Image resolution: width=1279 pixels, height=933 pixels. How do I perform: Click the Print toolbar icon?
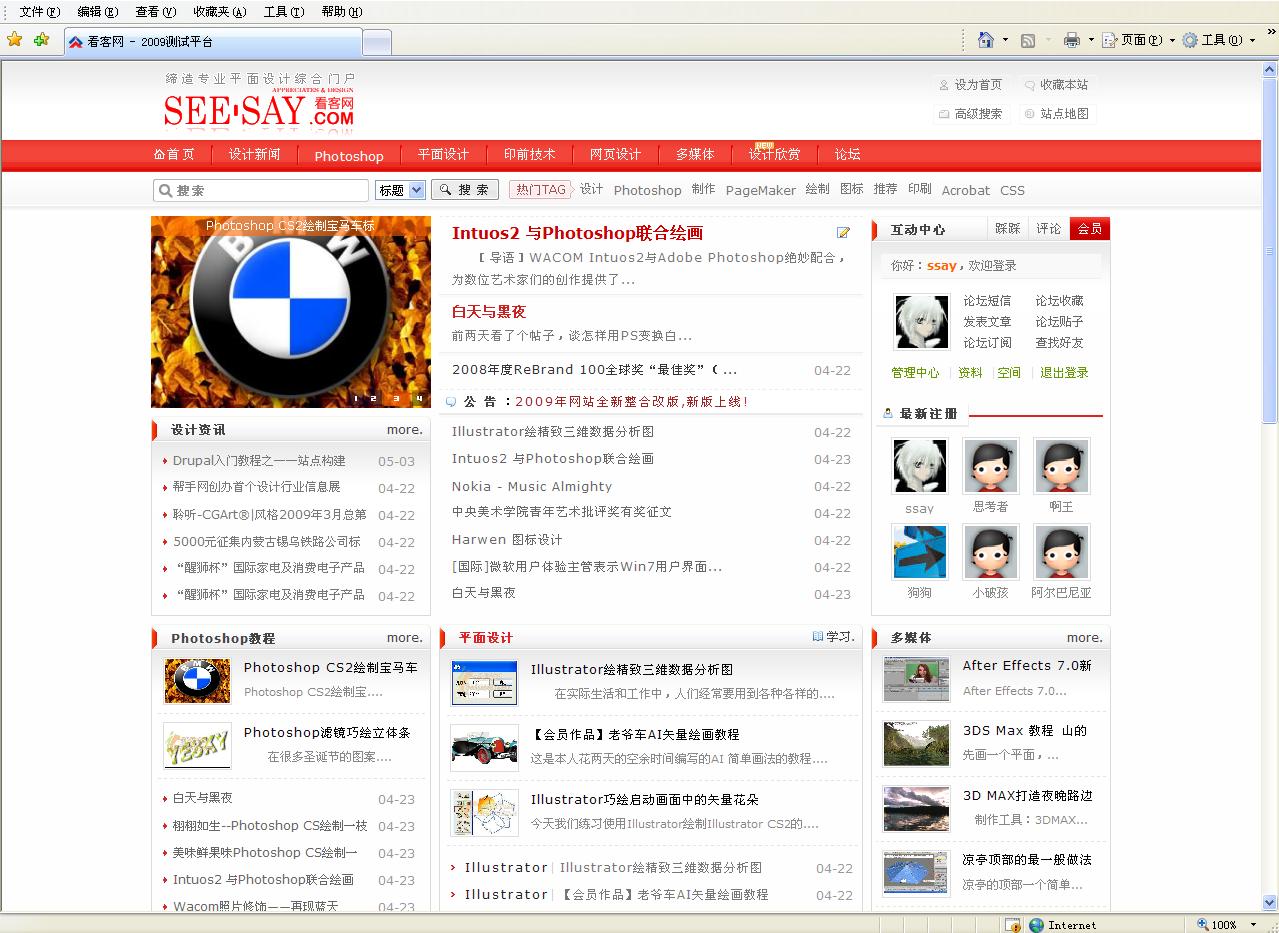point(1071,40)
